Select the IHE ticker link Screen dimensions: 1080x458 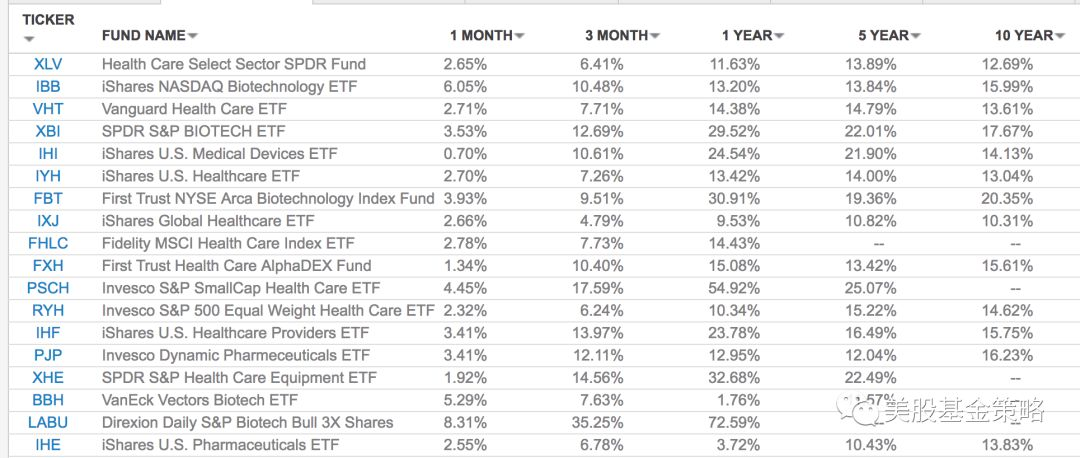point(48,445)
